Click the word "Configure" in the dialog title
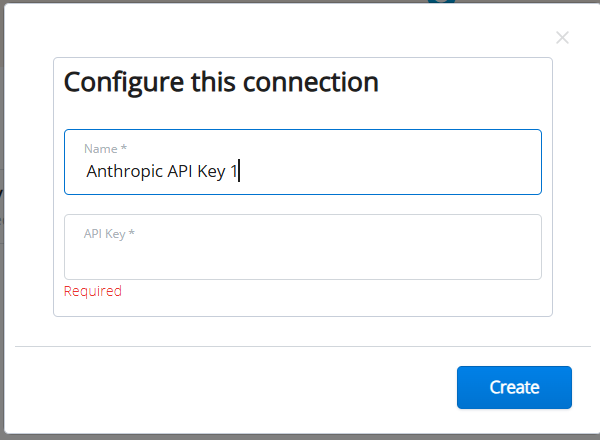 coord(120,82)
